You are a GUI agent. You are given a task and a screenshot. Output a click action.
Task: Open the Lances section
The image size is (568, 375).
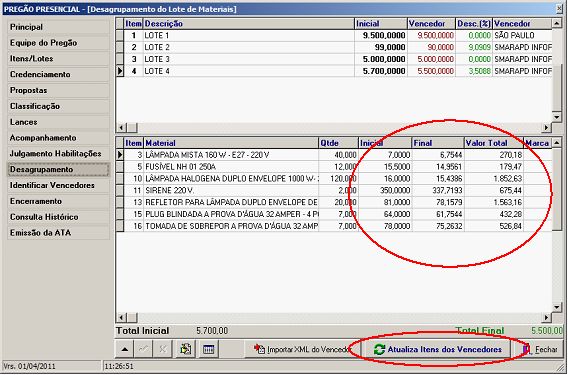(x=58, y=122)
